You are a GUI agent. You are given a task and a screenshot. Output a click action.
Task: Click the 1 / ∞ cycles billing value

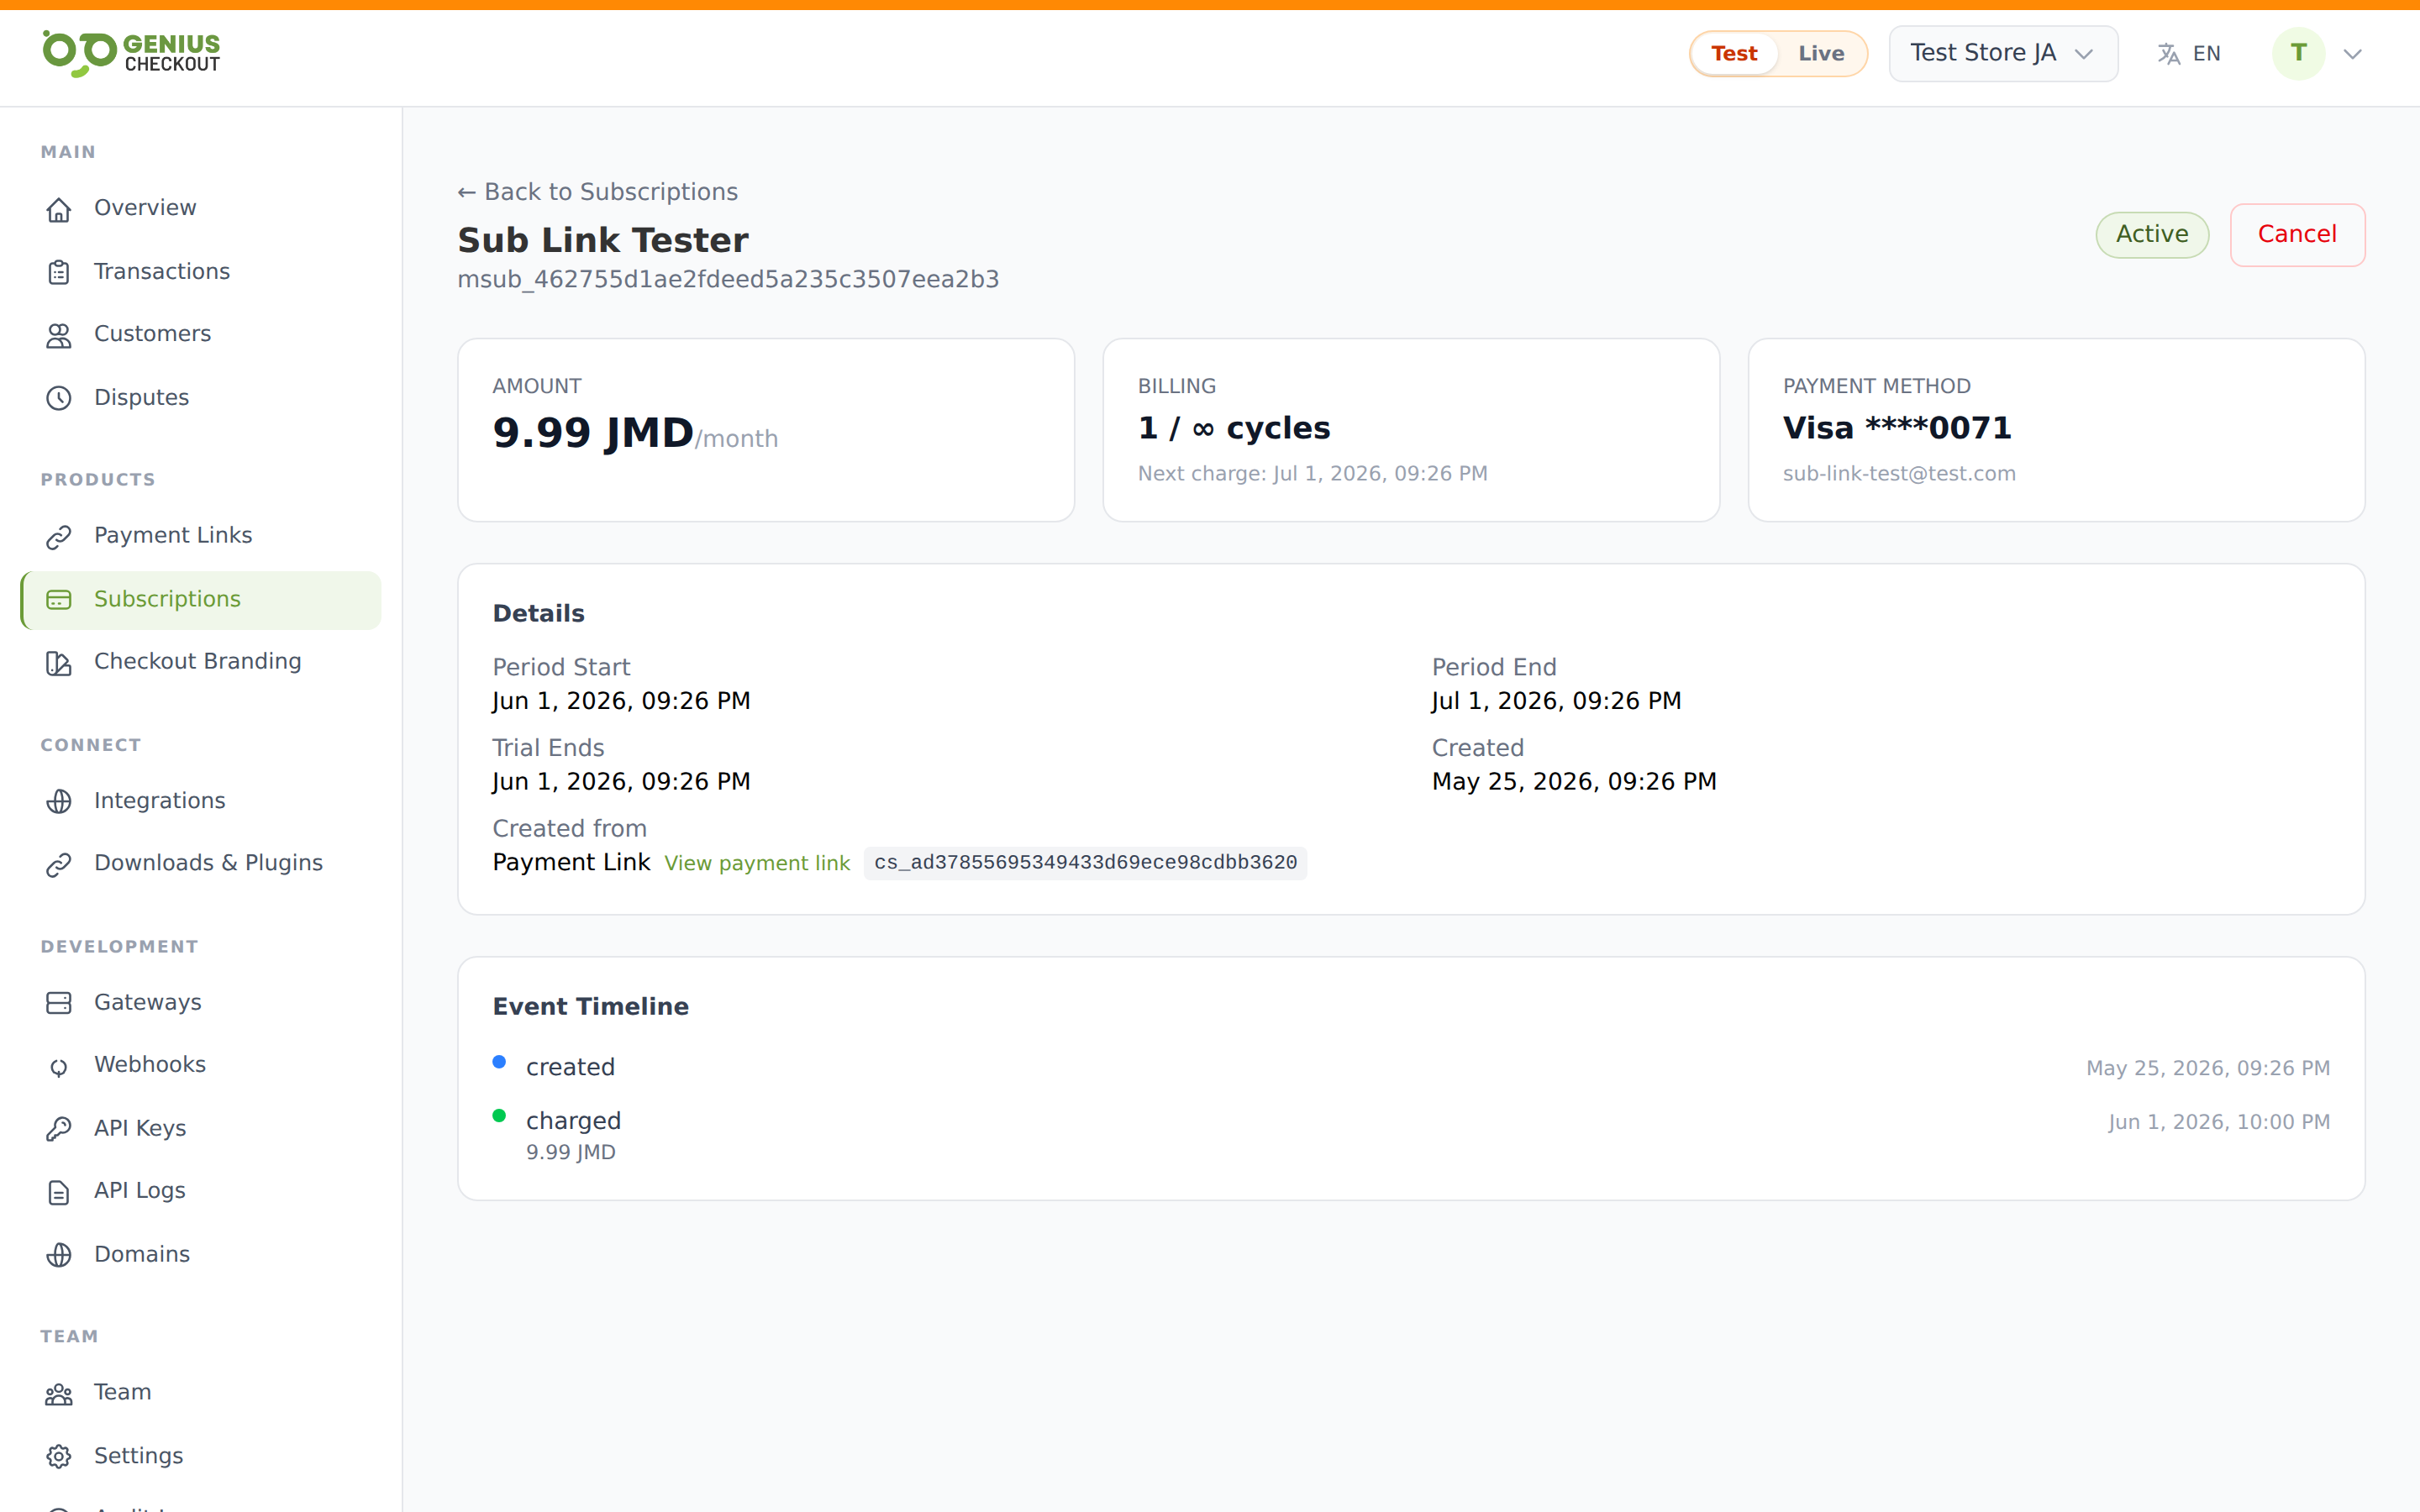tap(1233, 428)
